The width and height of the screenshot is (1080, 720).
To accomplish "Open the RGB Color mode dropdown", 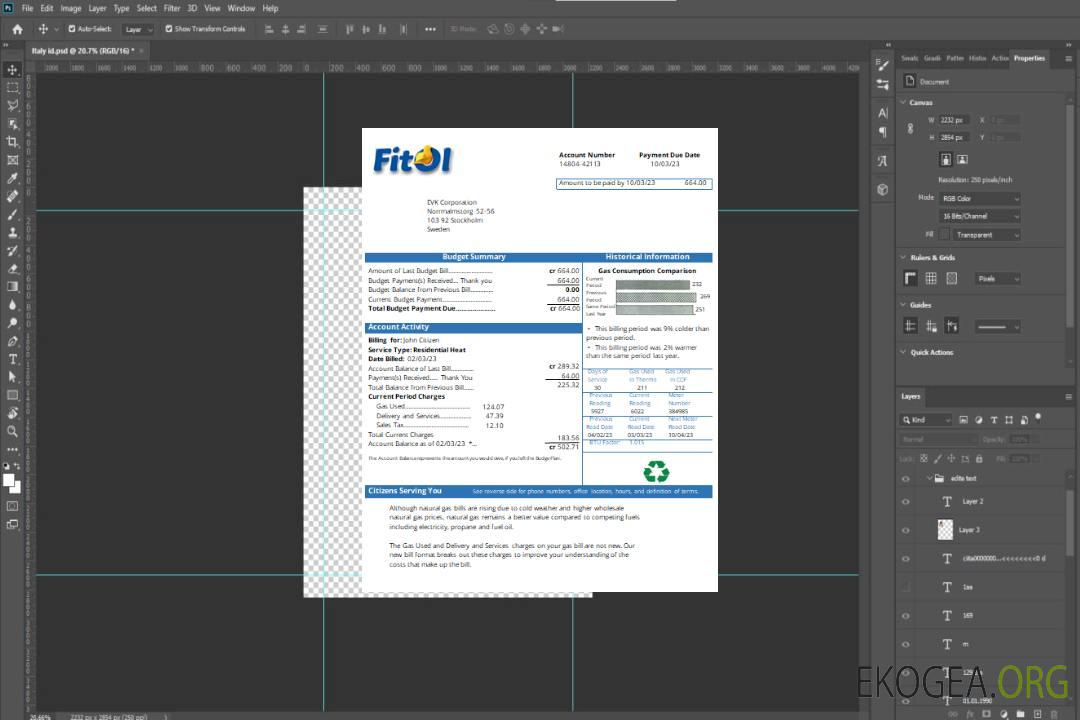I will pyautogui.click(x=980, y=198).
